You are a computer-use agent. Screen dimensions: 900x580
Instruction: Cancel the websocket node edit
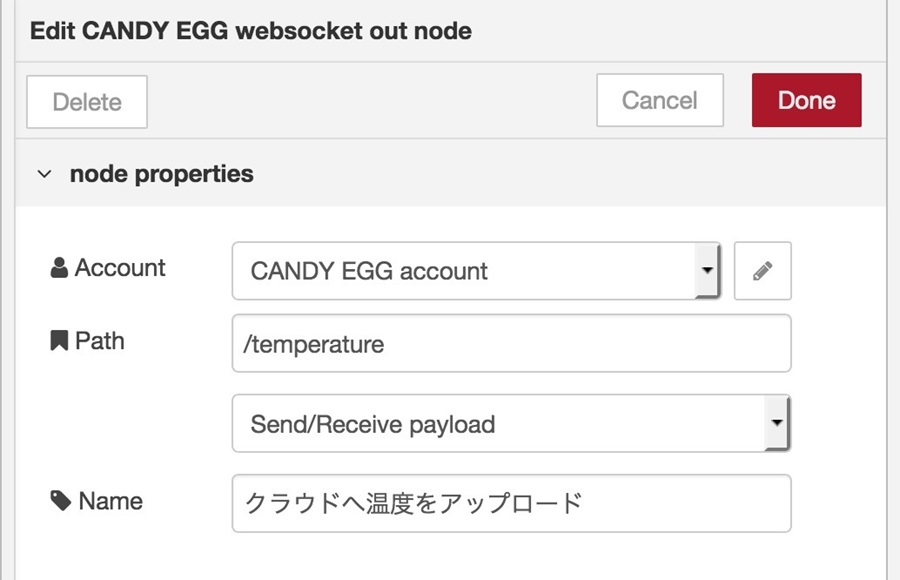[660, 100]
